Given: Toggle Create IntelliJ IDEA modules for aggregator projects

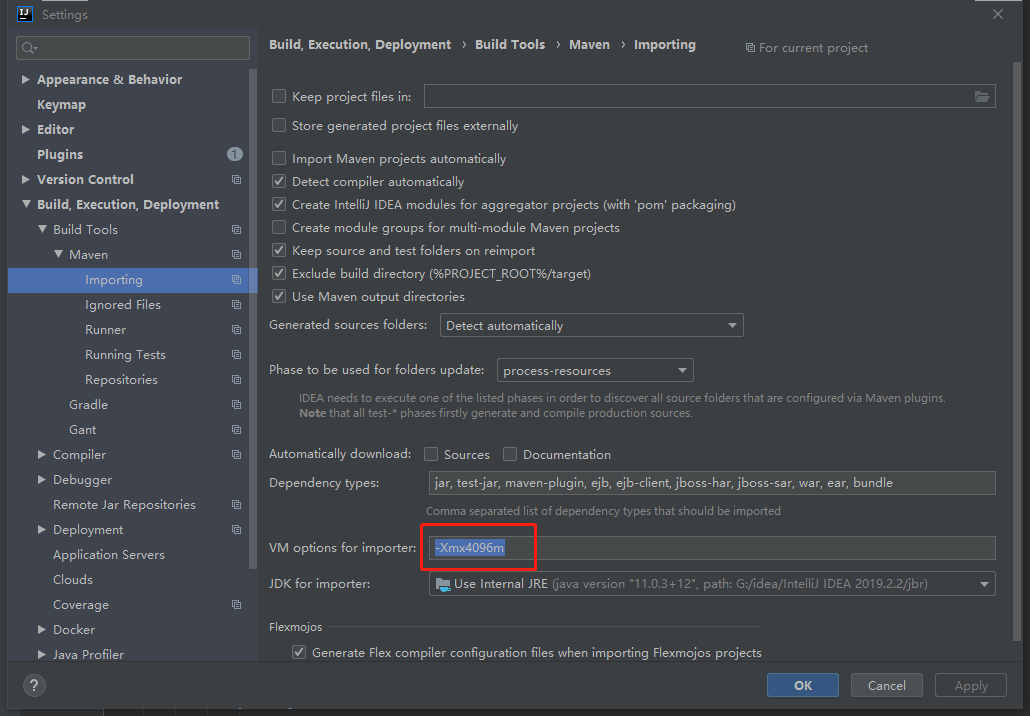Looking at the screenshot, I should pyautogui.click(x=279, y=204).
